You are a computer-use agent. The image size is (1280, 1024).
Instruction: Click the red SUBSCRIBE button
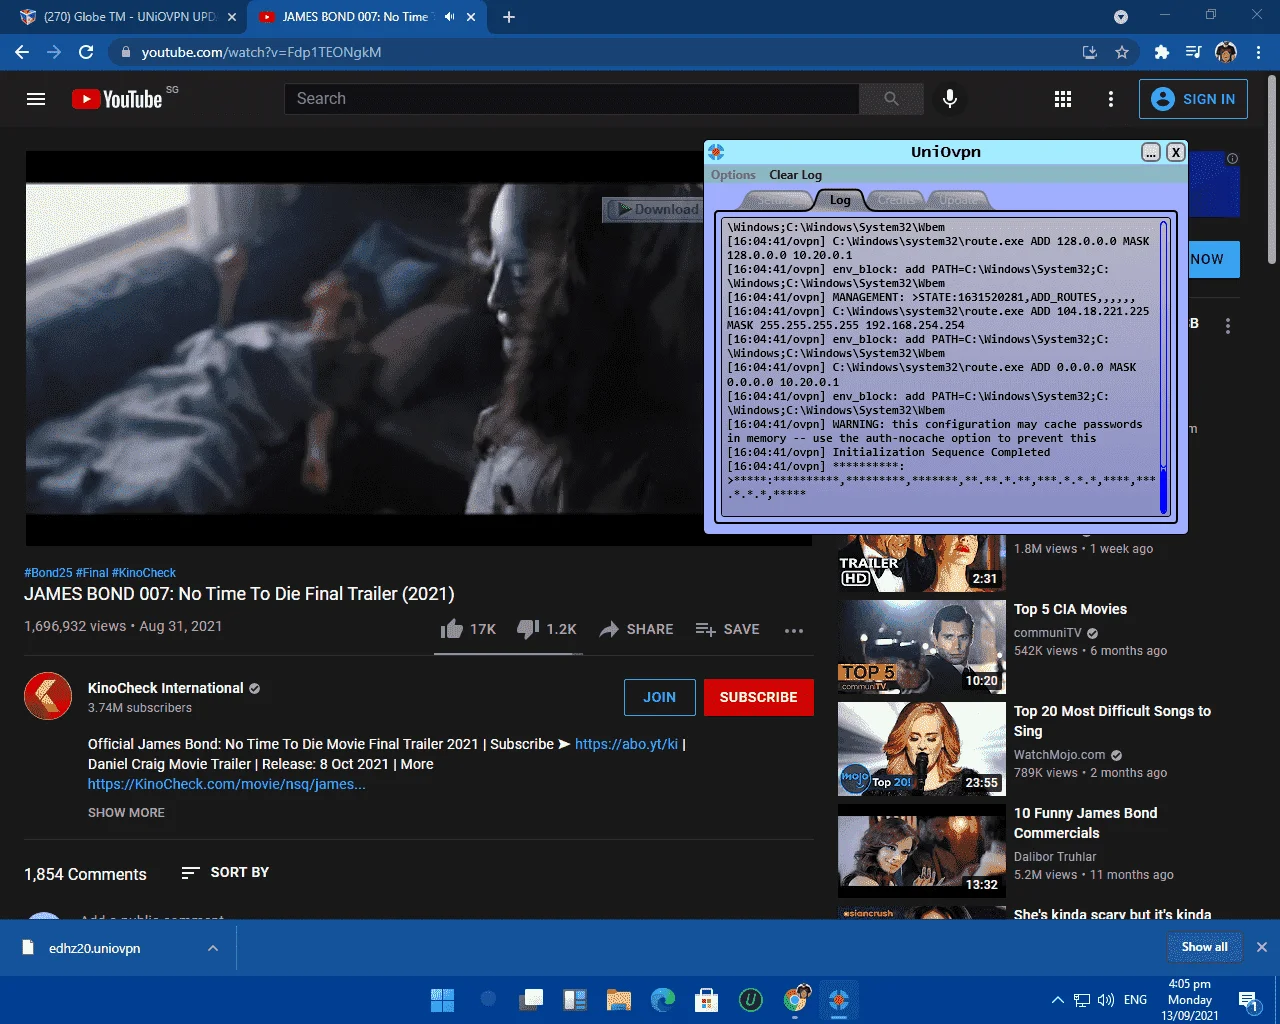[x=758, y=697]
